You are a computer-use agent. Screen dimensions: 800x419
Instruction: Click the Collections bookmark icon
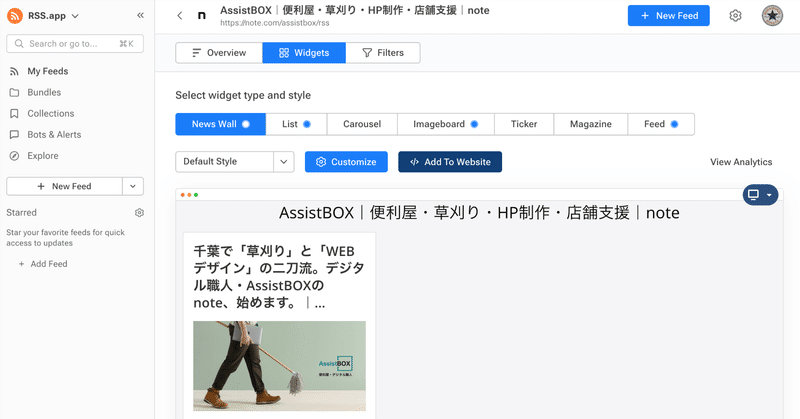pyautogui.click(x=14, y=113)
